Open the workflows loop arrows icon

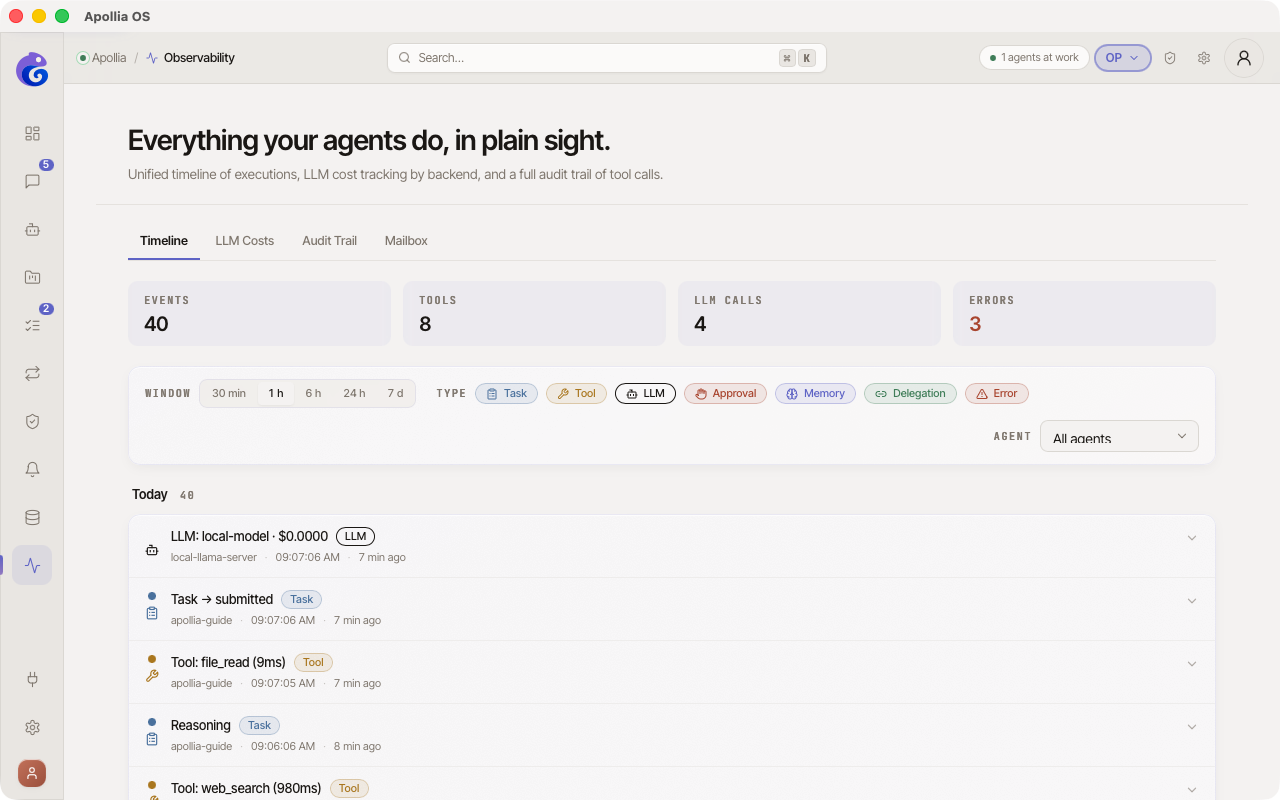32,373
